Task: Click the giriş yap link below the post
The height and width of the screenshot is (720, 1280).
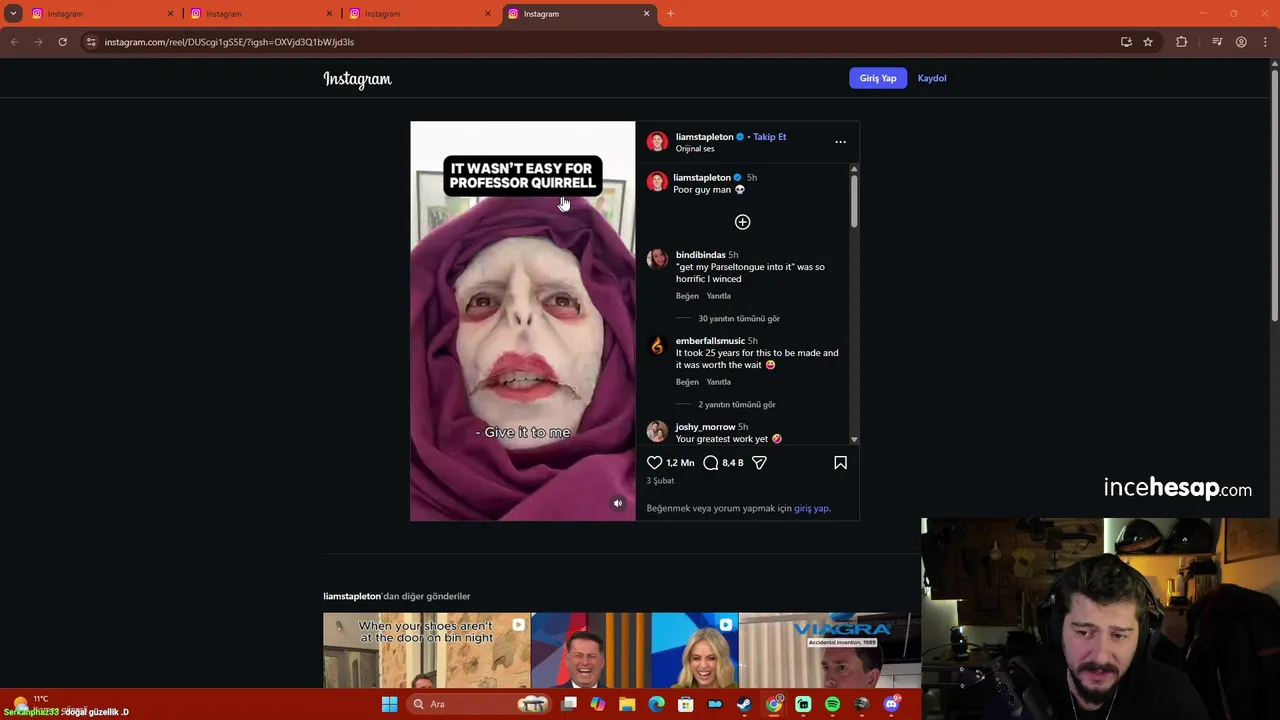Action: 811,508
